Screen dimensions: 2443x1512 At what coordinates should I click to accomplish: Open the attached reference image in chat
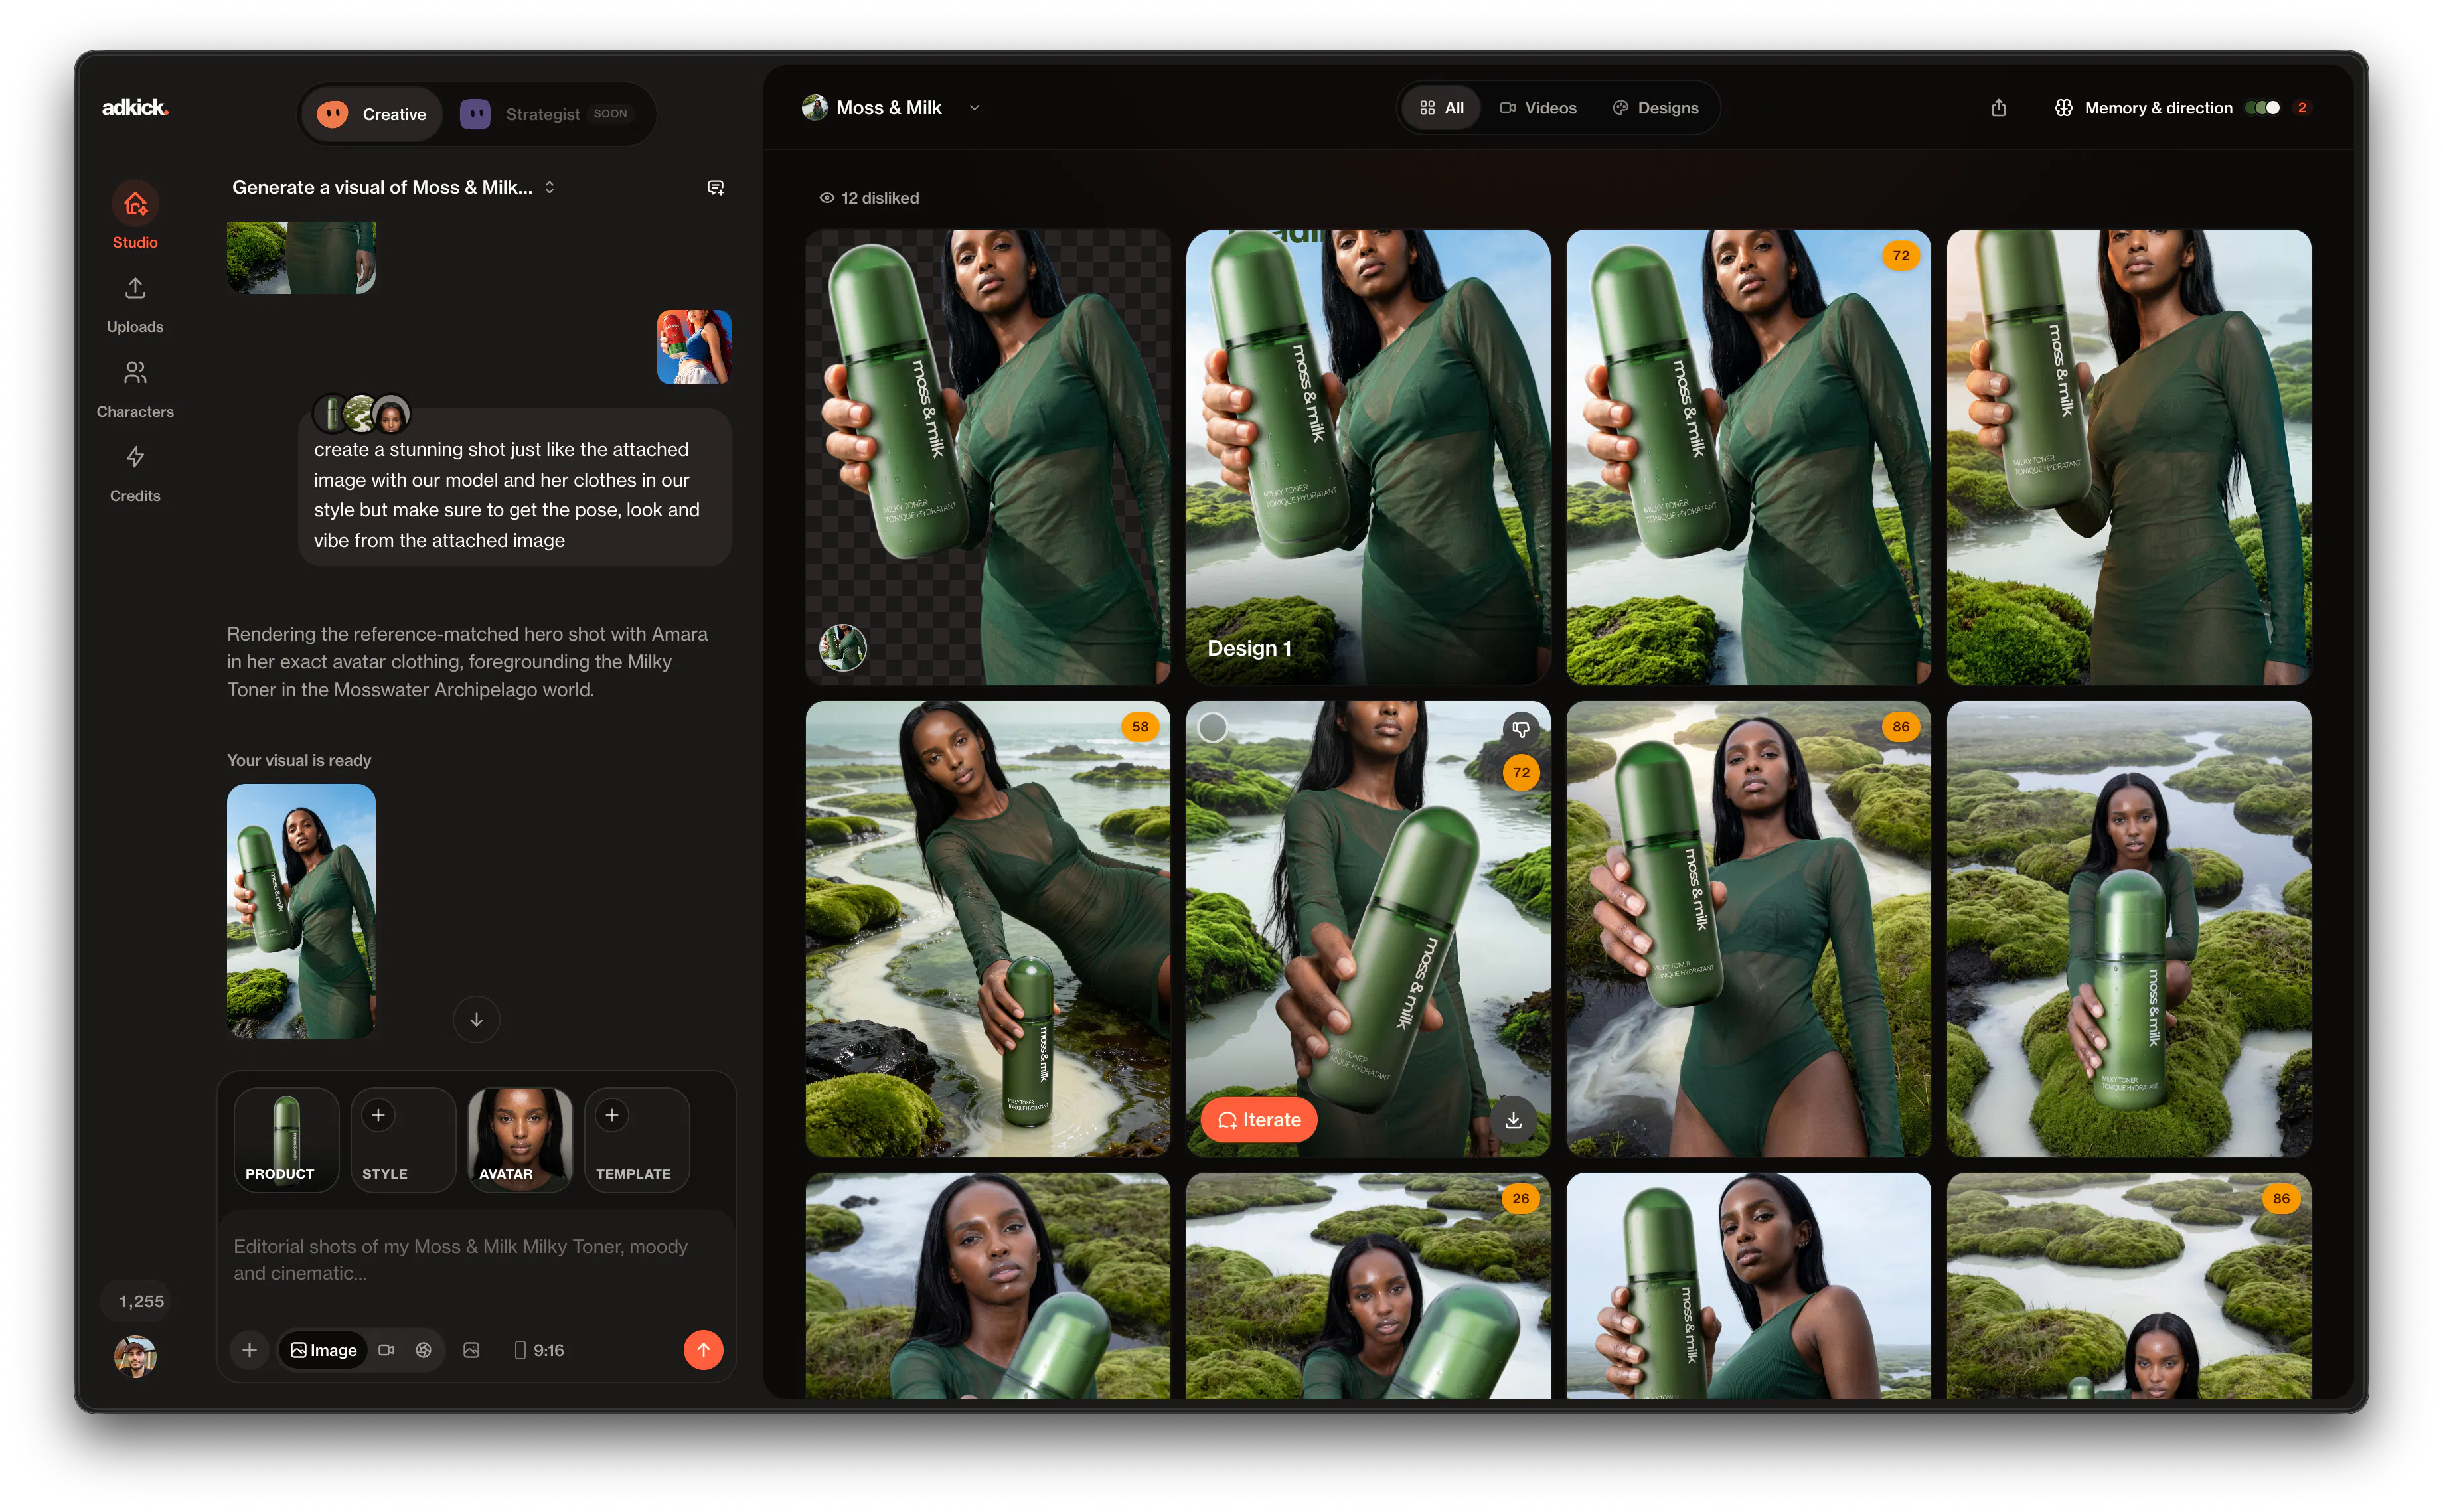tap(693, 347)
